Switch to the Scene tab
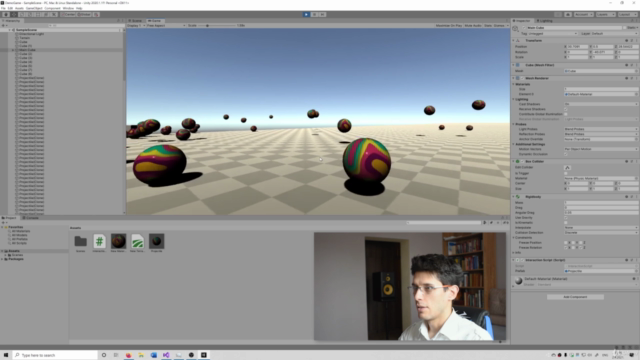 click(x=136, y=20)
